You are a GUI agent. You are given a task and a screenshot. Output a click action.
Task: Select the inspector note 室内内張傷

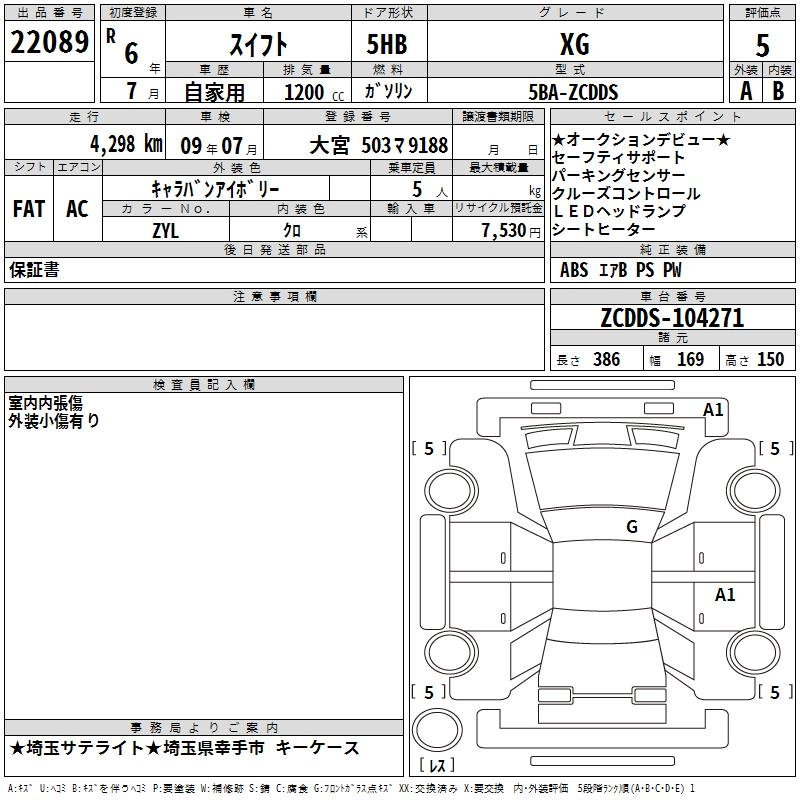(45, 403)
